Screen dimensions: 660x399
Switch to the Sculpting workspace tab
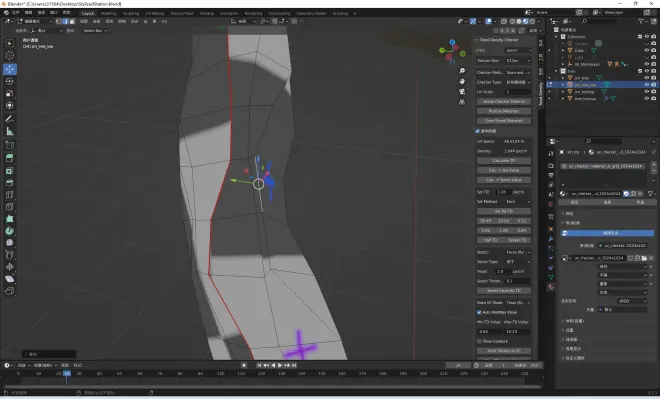[x=131, y=13]
